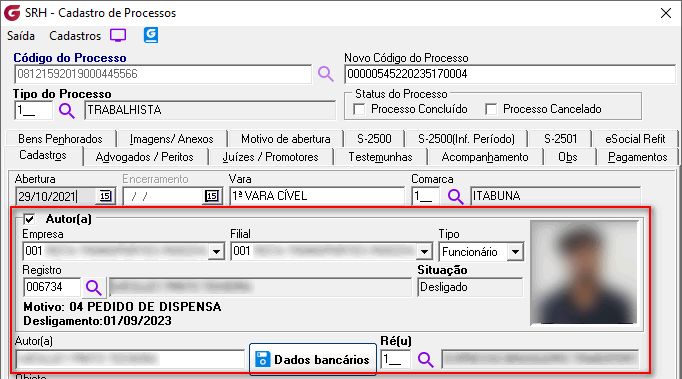Search Comarca with magnifier icon

coord(455,197)
